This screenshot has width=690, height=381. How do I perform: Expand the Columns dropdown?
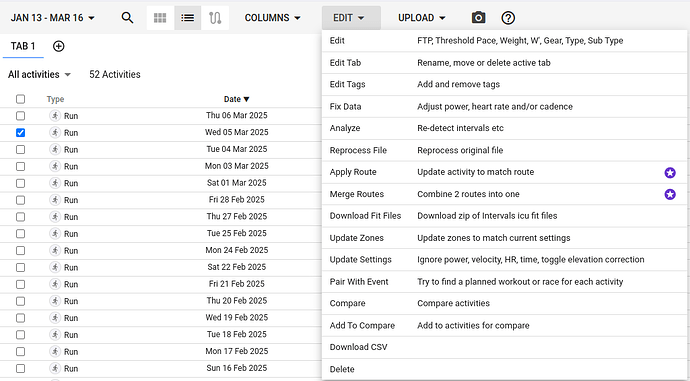click(272, 18)
